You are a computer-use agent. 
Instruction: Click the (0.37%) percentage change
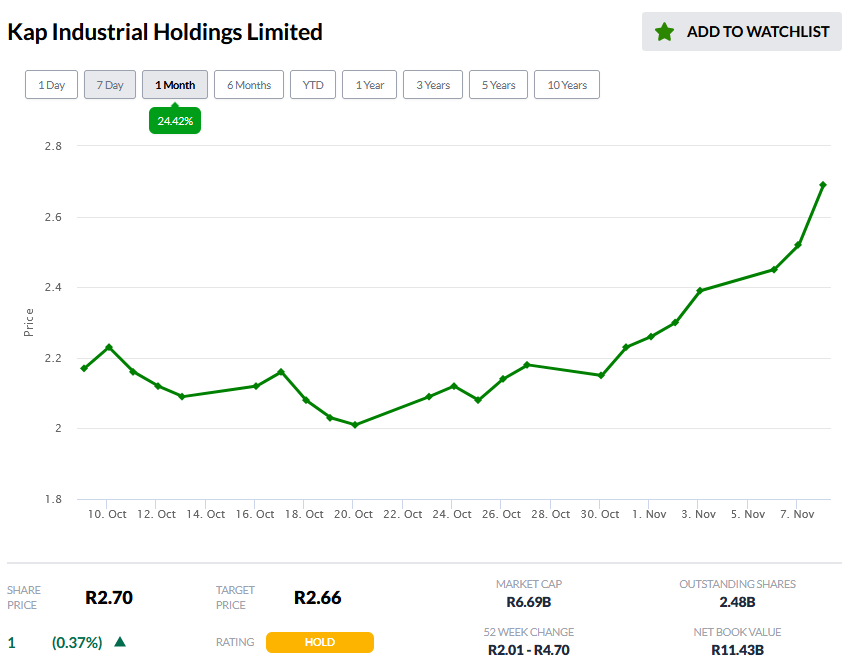coord(77,642)
